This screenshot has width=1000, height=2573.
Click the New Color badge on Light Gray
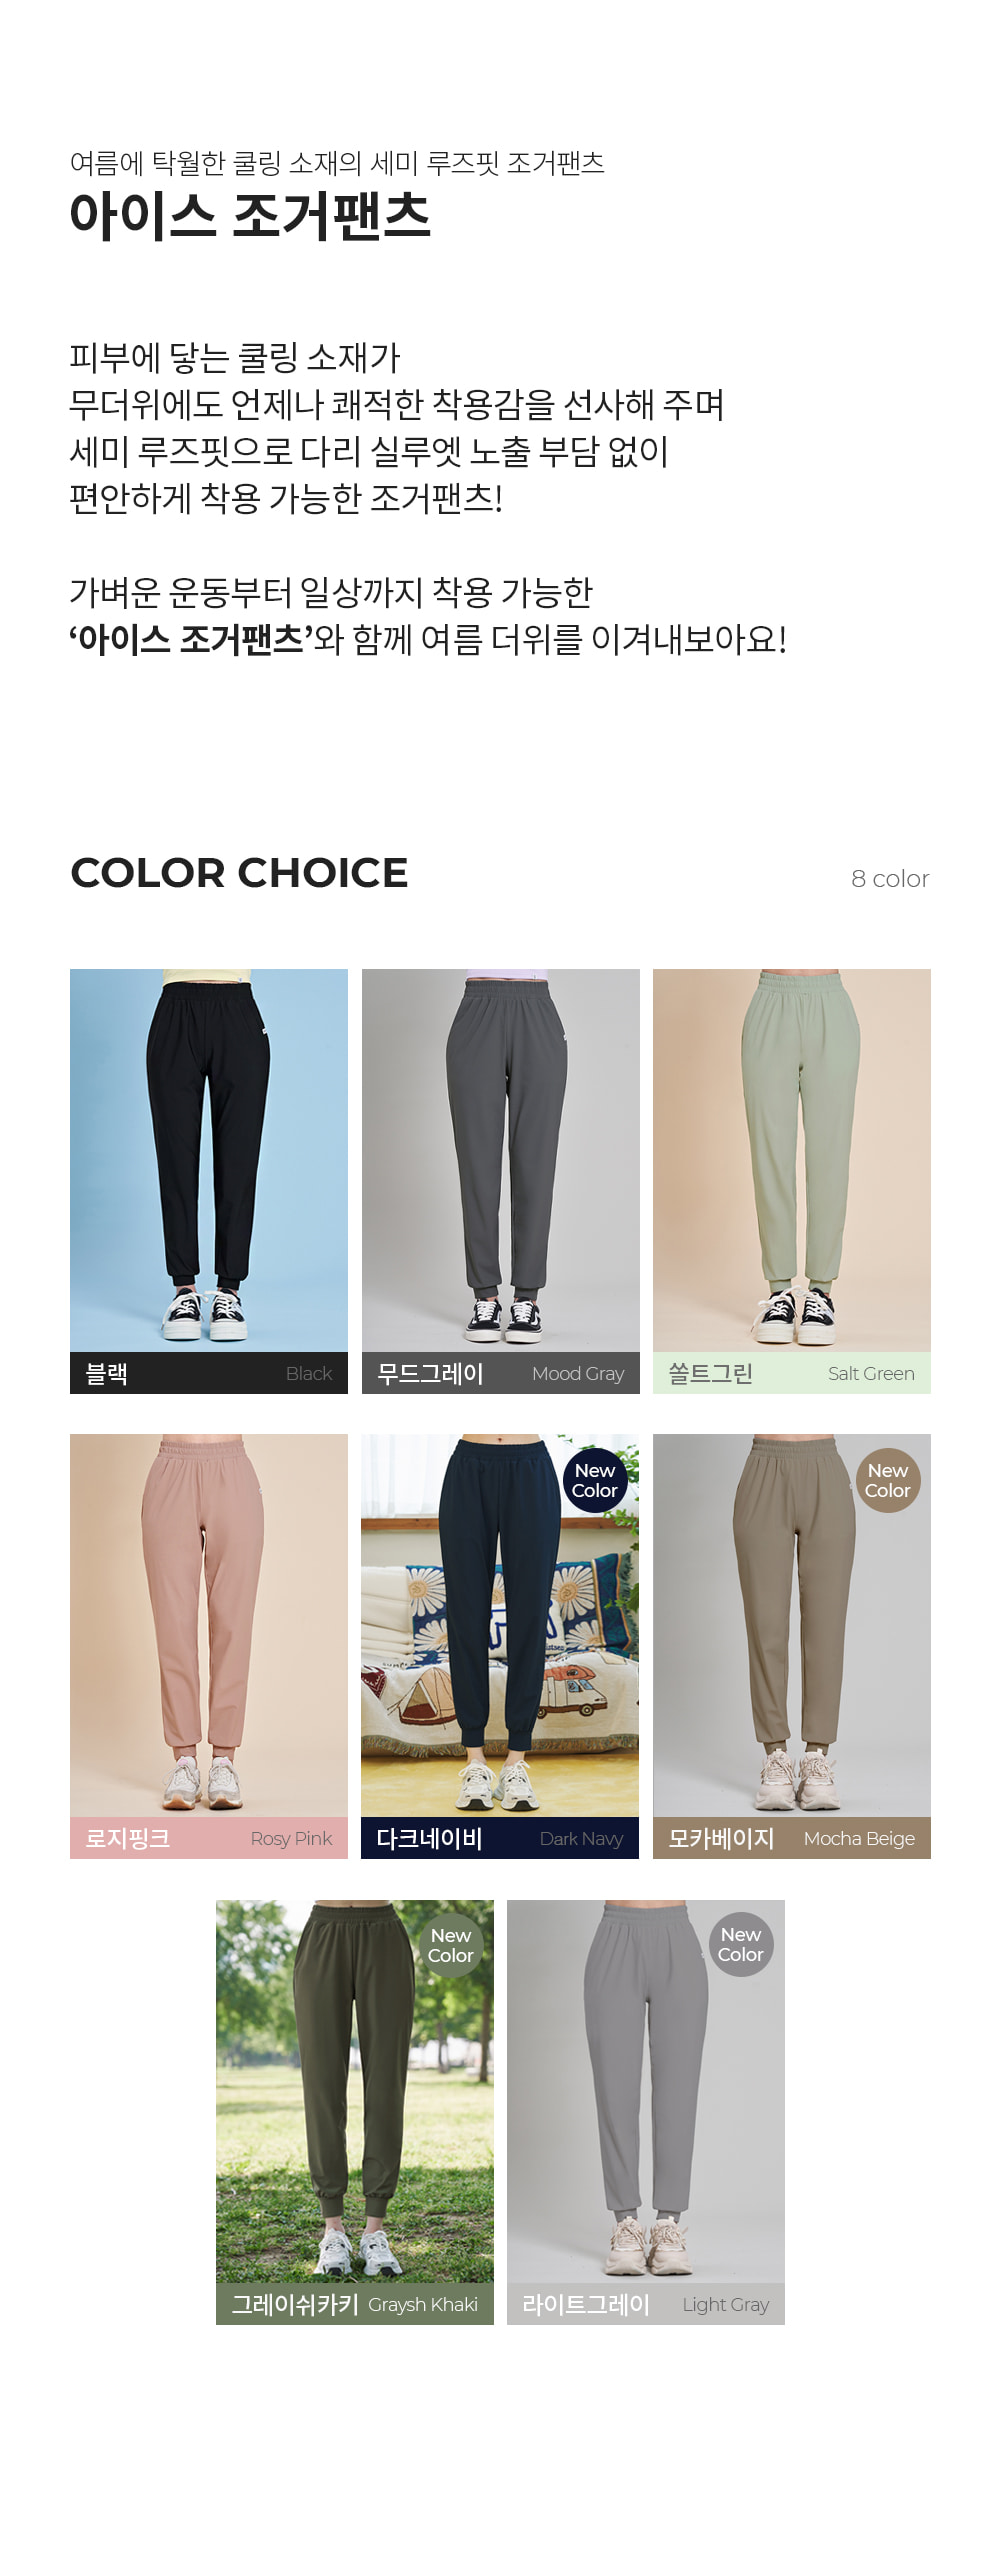741,1944
